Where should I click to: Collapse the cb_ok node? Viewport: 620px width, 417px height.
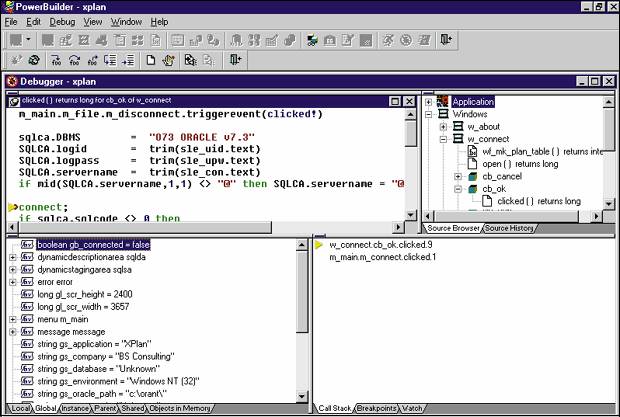[x=458, y=189]
